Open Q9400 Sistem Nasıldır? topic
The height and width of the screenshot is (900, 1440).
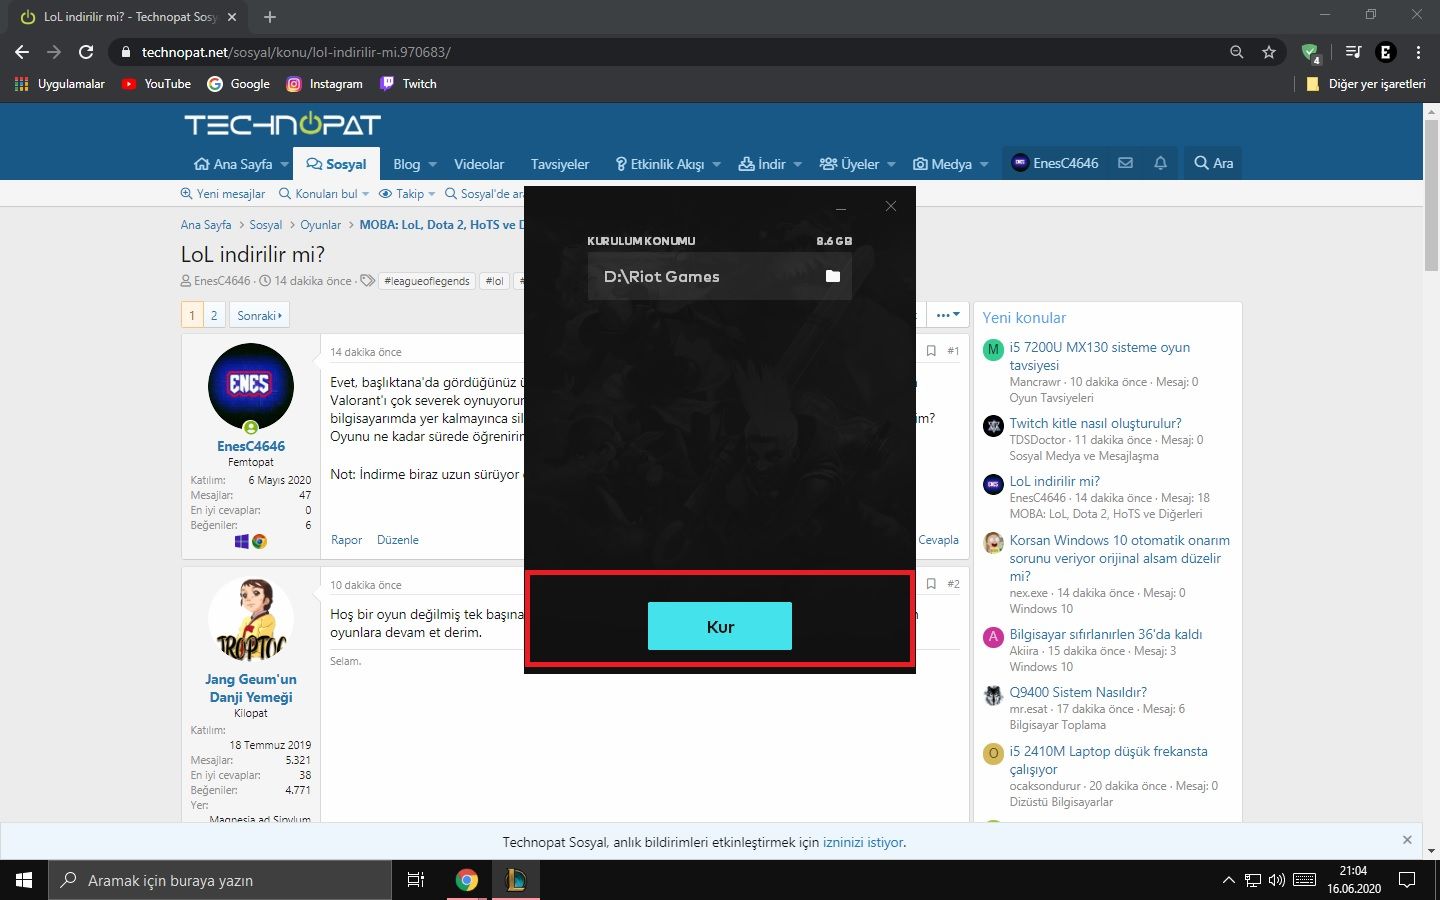1078,692
